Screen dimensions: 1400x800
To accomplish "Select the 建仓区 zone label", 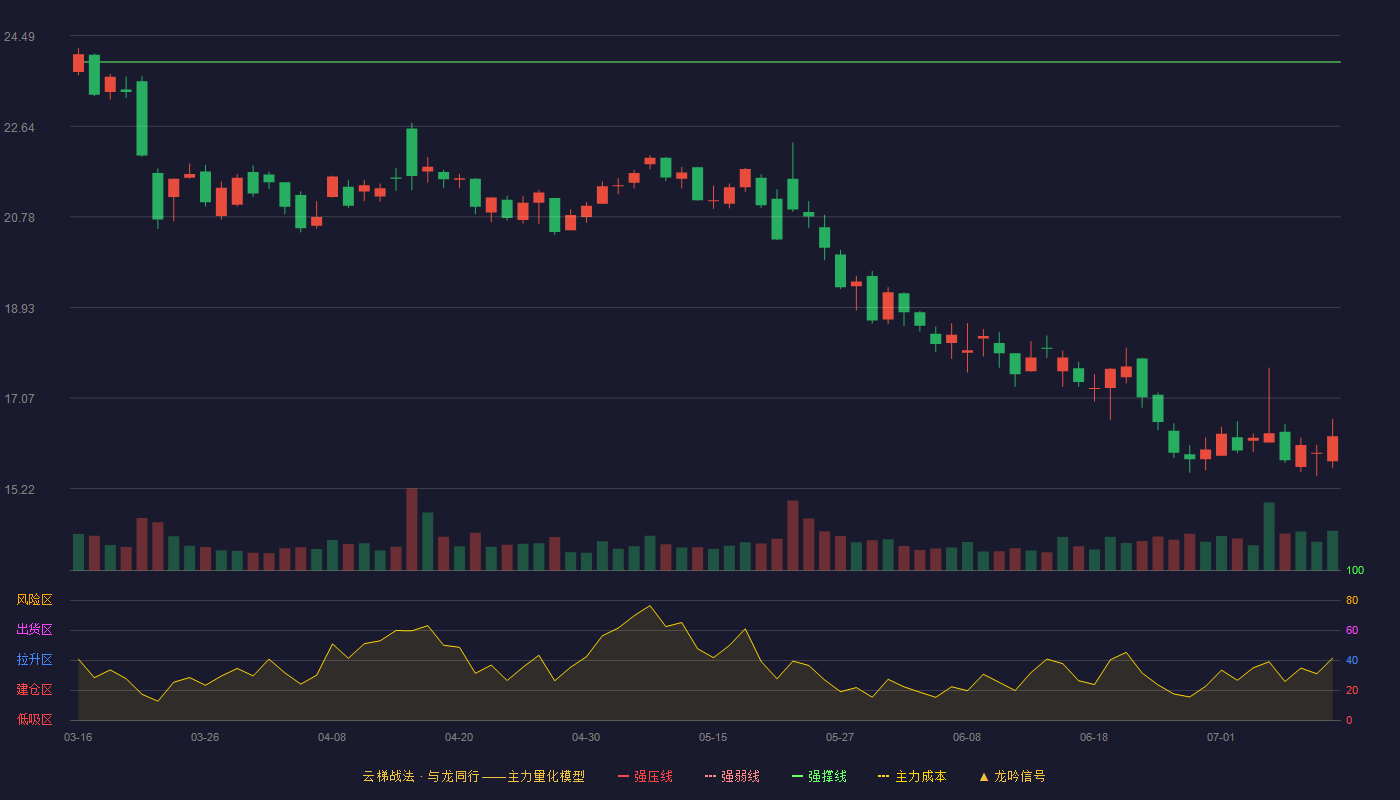I will click(x=34, y=690).
